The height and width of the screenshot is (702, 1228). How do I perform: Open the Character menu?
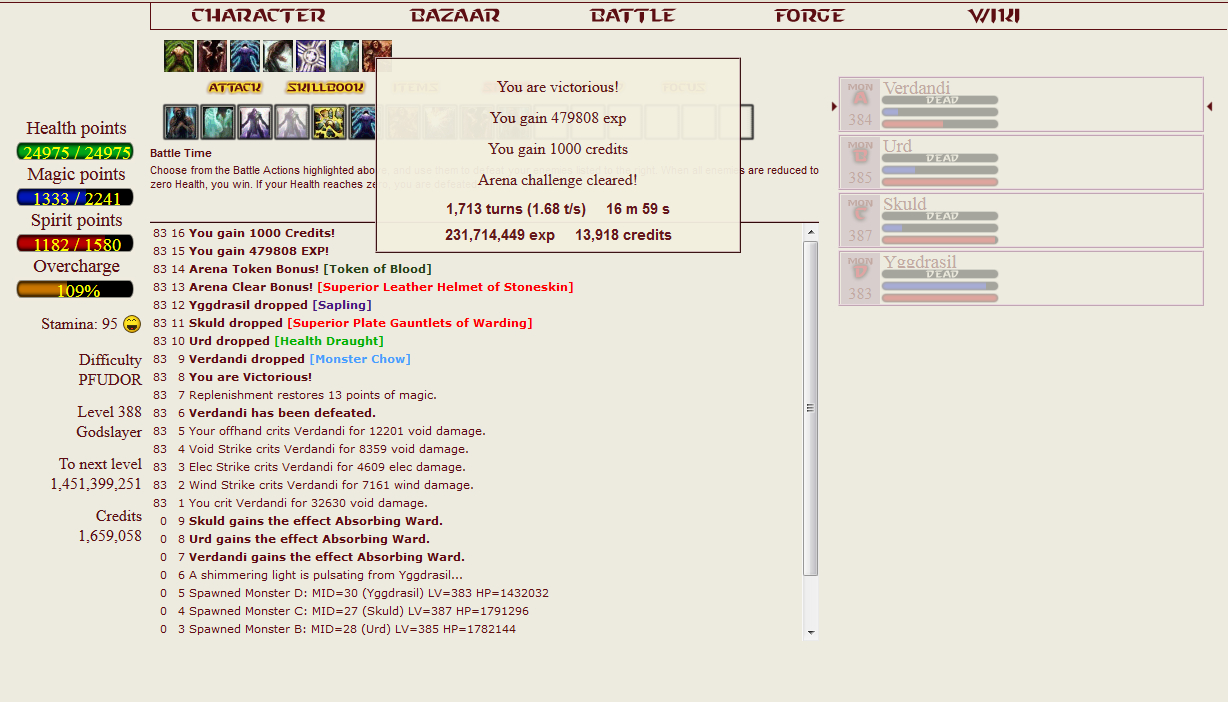pos(258,16)
